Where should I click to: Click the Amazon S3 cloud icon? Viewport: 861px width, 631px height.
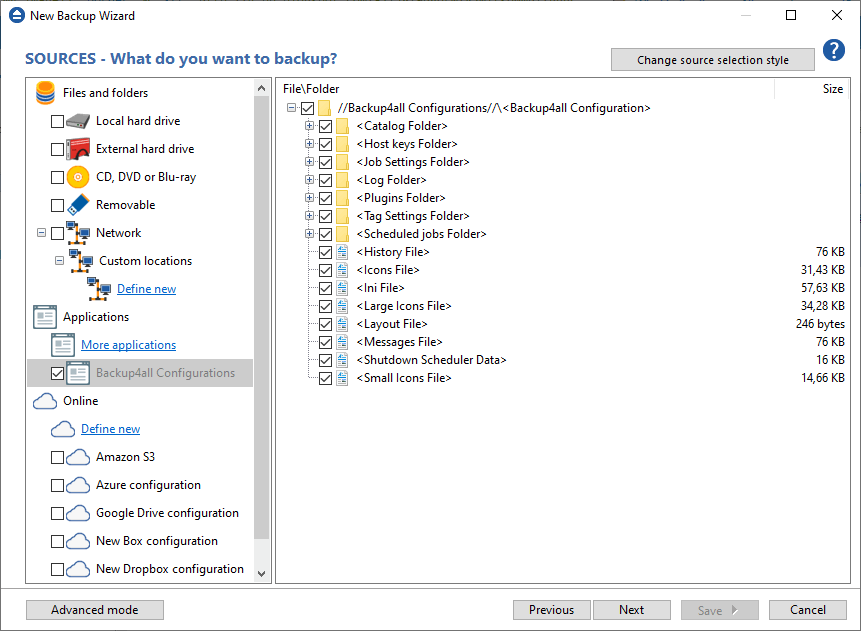pos(78,457)
